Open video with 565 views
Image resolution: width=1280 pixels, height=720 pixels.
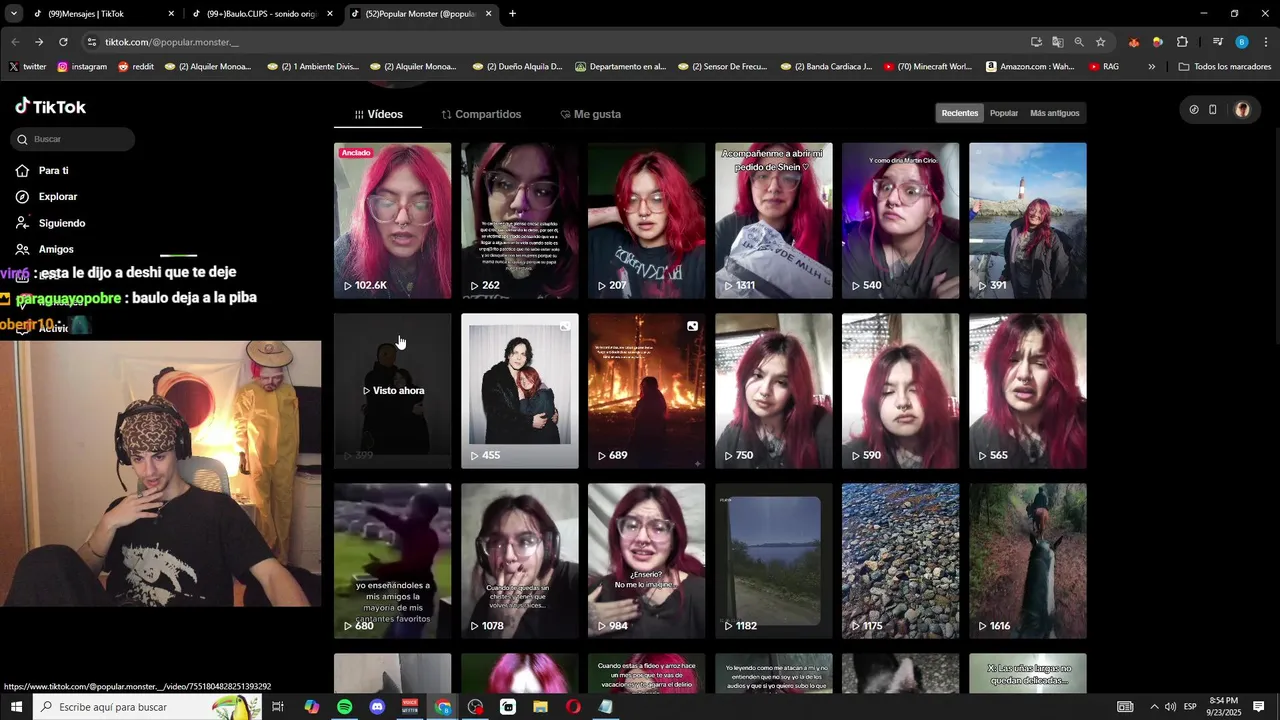(x=1027, y=391)
